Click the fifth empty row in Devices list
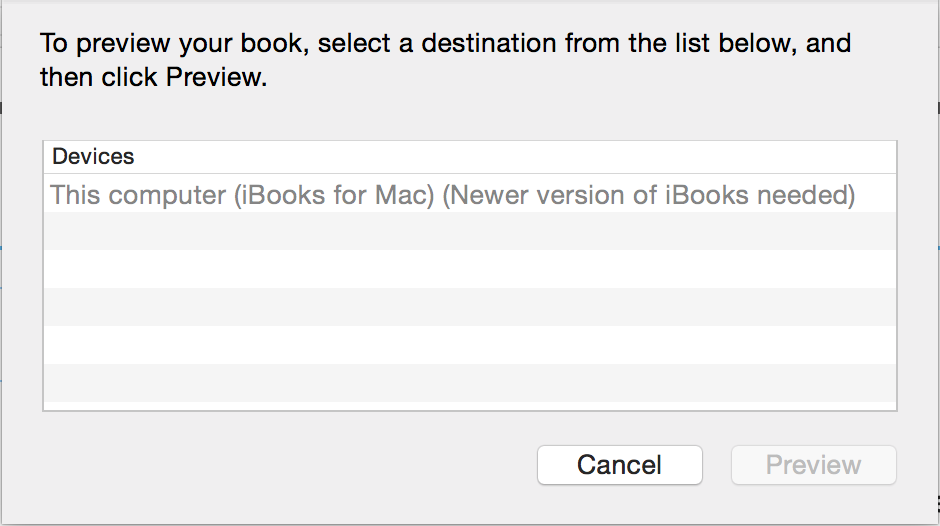940x526 pixels. [x=470, y=383]
